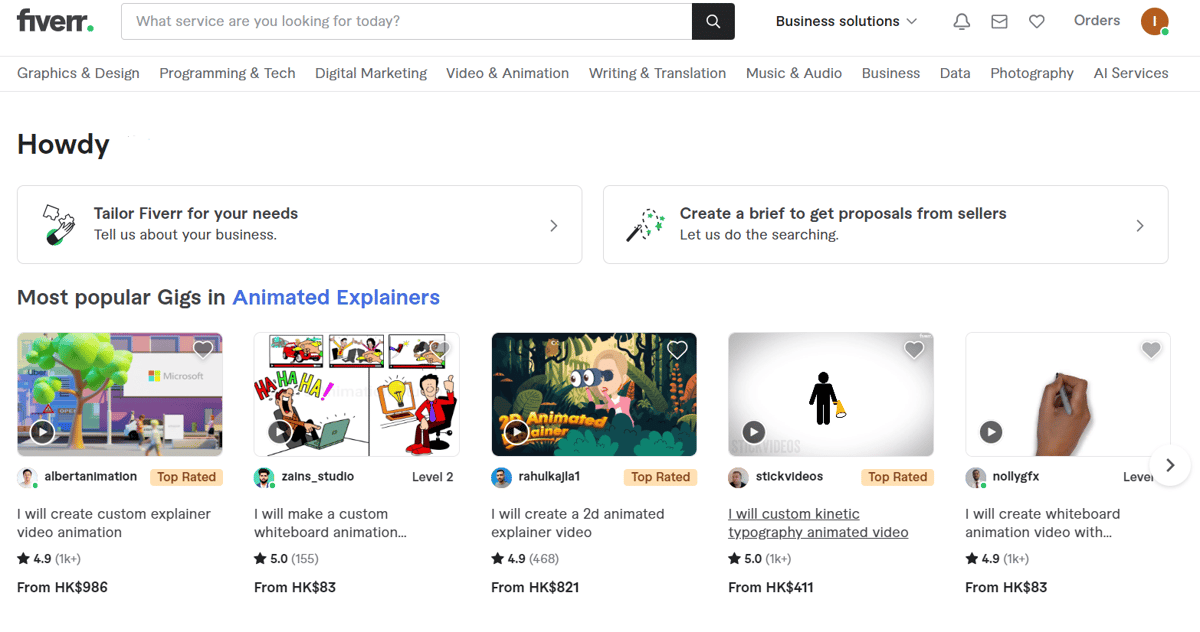Go to Orders page
This screenshot has width=1200, height=632.
coord(1096,20)
